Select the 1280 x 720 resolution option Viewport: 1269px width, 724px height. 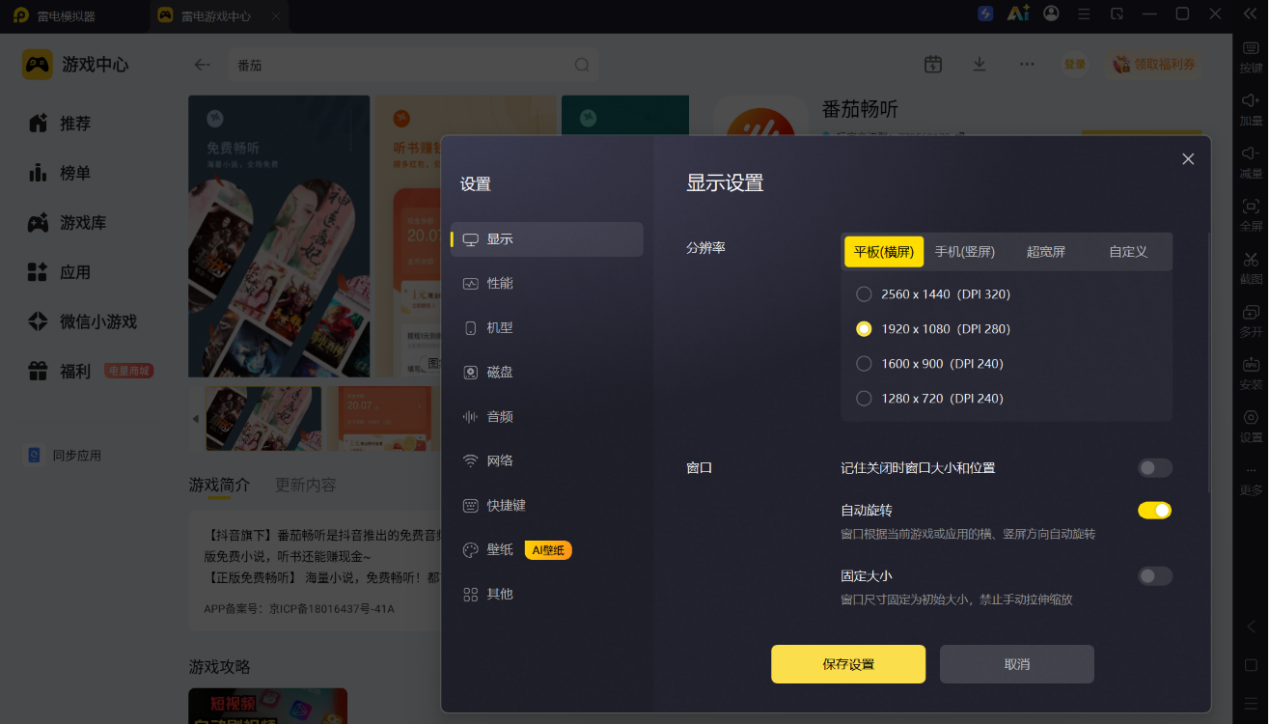pyautogui.click(x=930, y=398)
